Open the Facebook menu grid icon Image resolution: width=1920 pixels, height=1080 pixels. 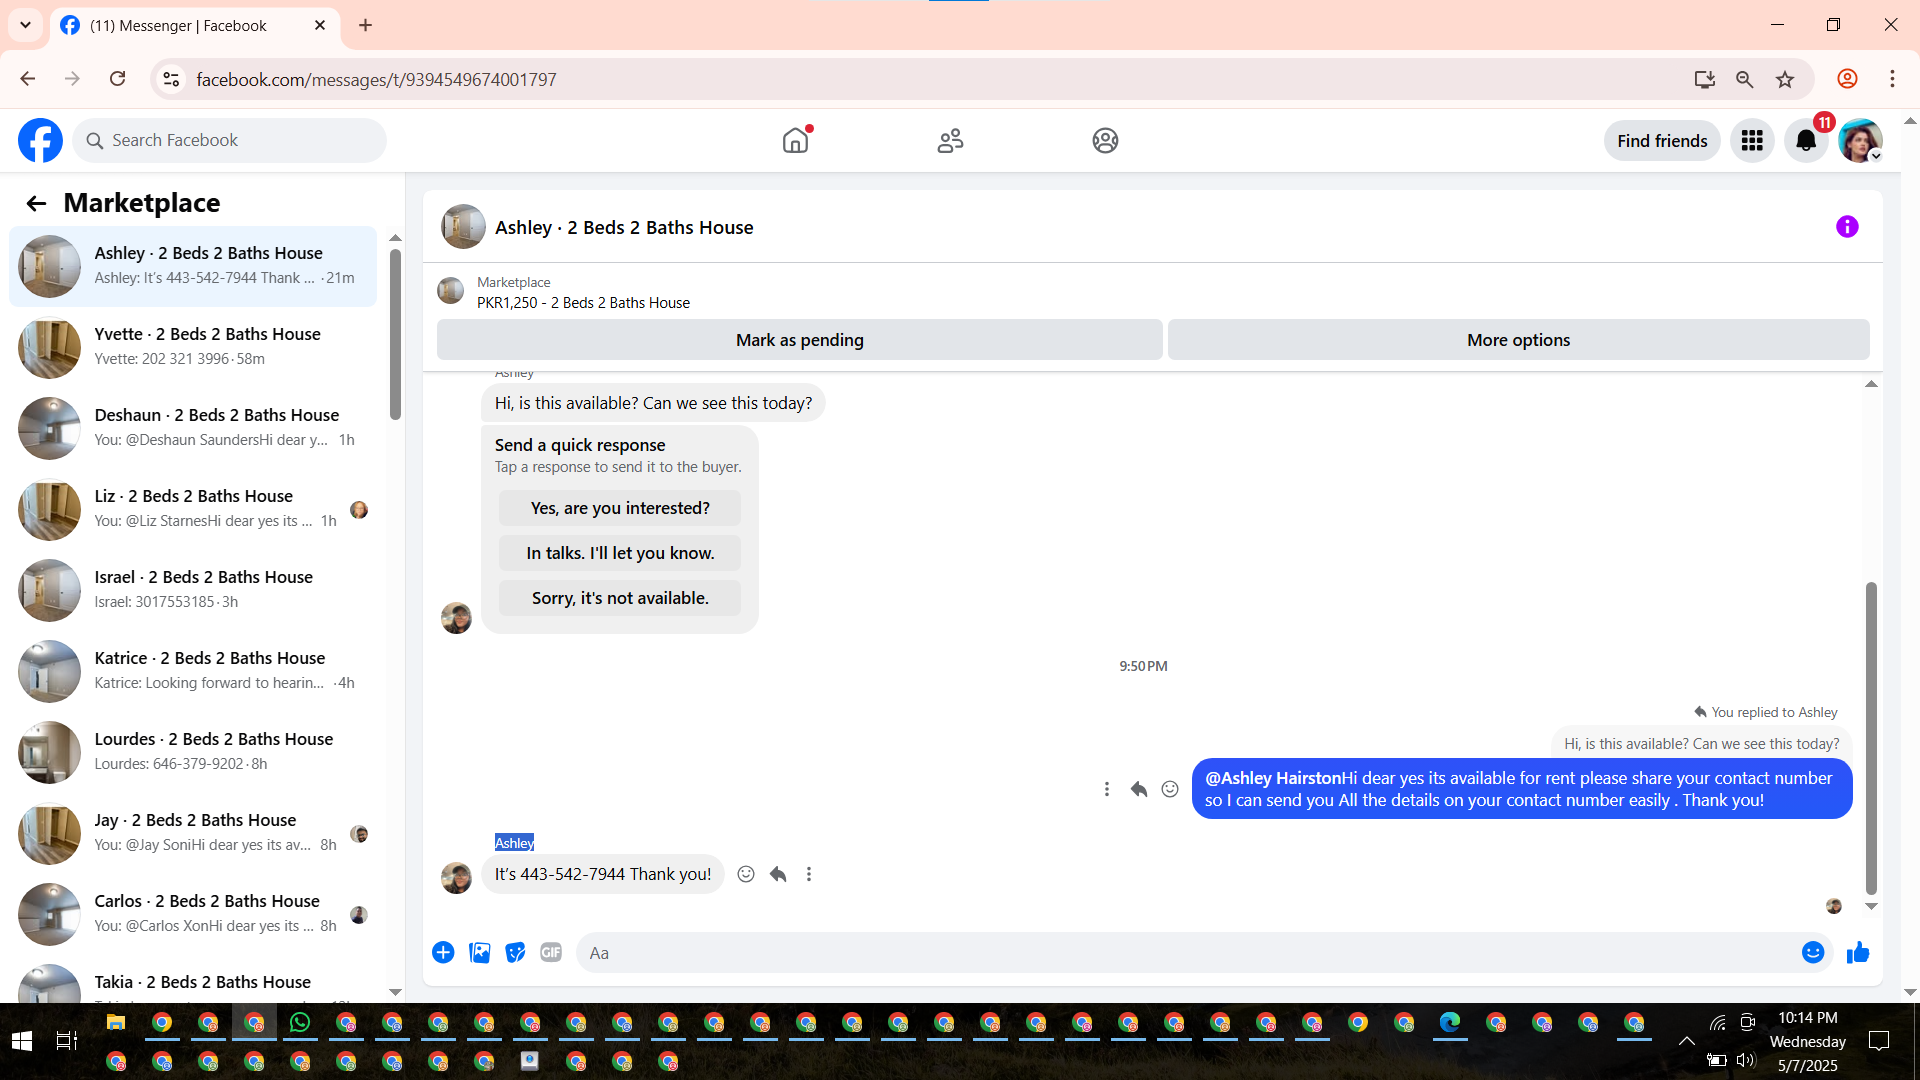(1752, 141)
